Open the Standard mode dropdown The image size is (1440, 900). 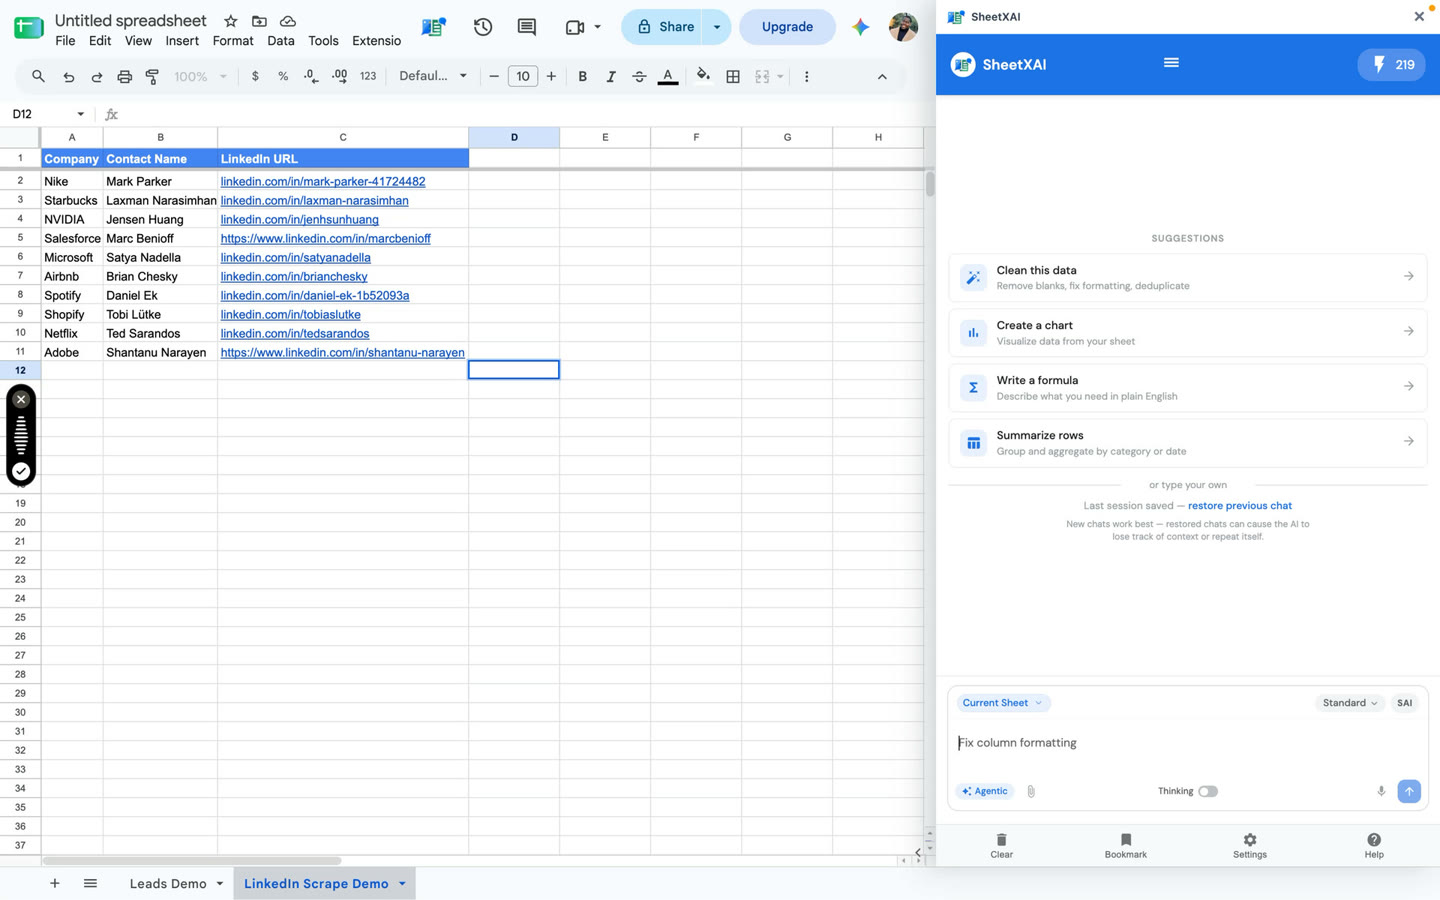click(1349, 703)
